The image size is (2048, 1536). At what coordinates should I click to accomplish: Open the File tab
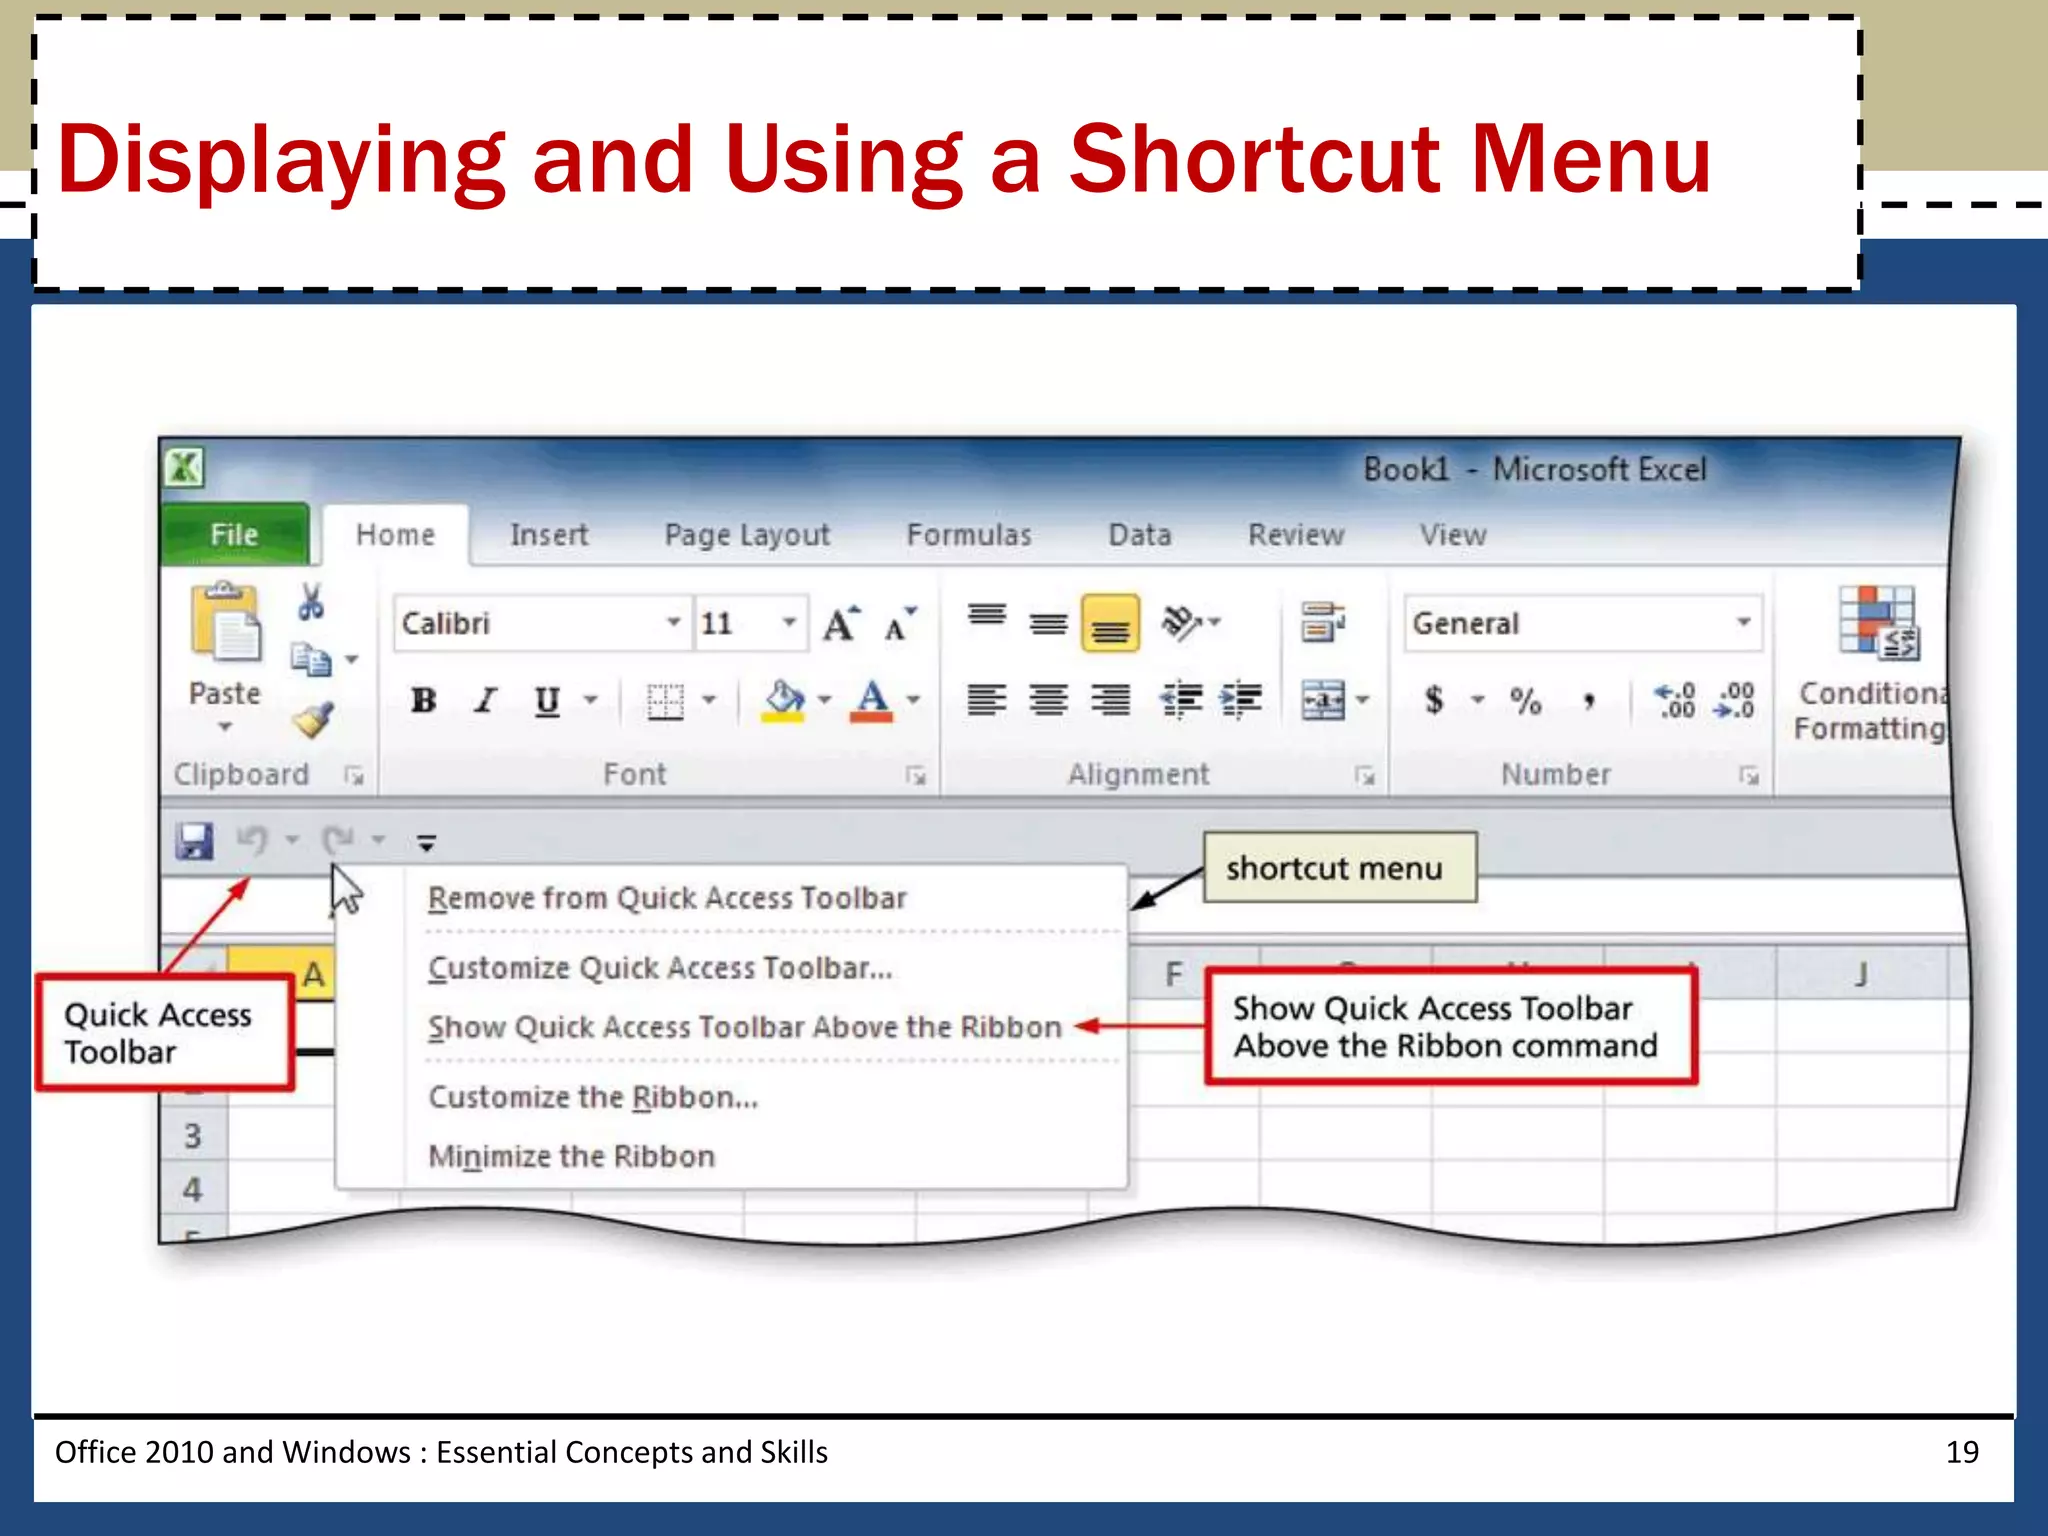[235, 535]
